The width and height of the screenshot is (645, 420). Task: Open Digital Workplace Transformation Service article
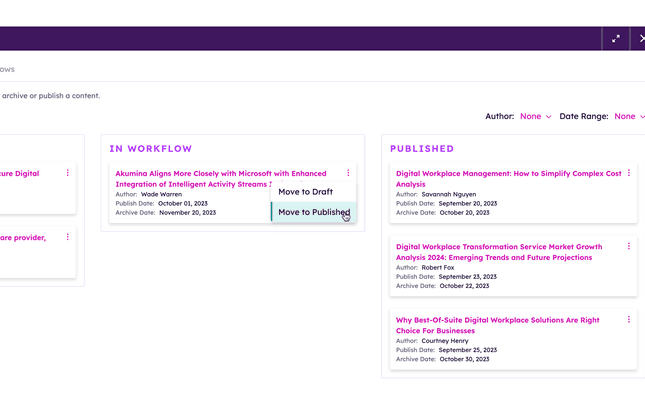(499, 252)
